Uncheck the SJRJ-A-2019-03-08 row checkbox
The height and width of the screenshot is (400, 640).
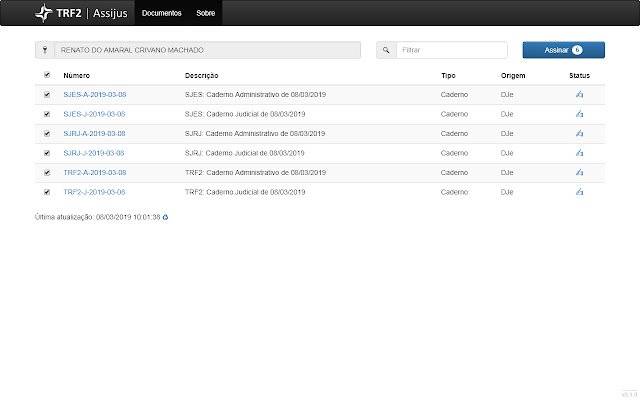47,133
